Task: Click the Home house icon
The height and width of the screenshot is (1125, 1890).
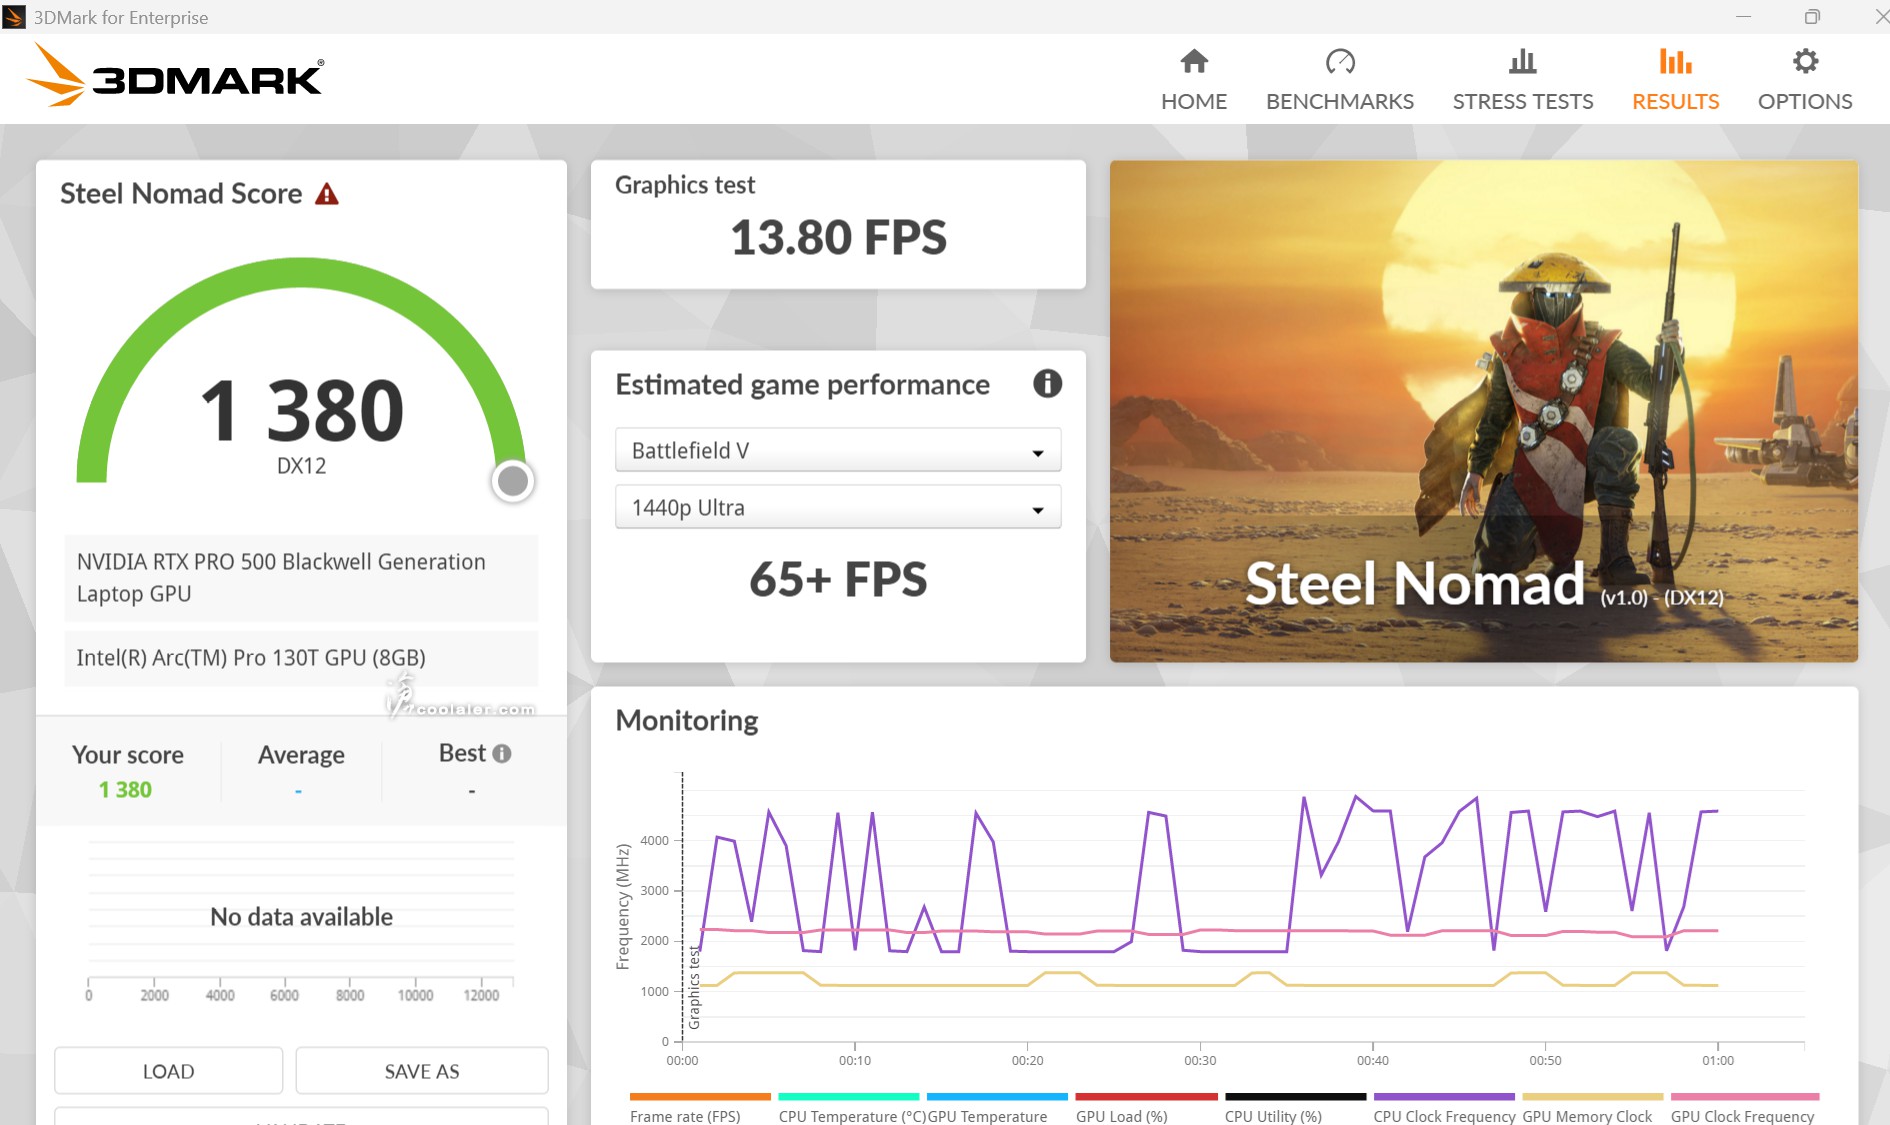Action: (x=1193, y=62)
